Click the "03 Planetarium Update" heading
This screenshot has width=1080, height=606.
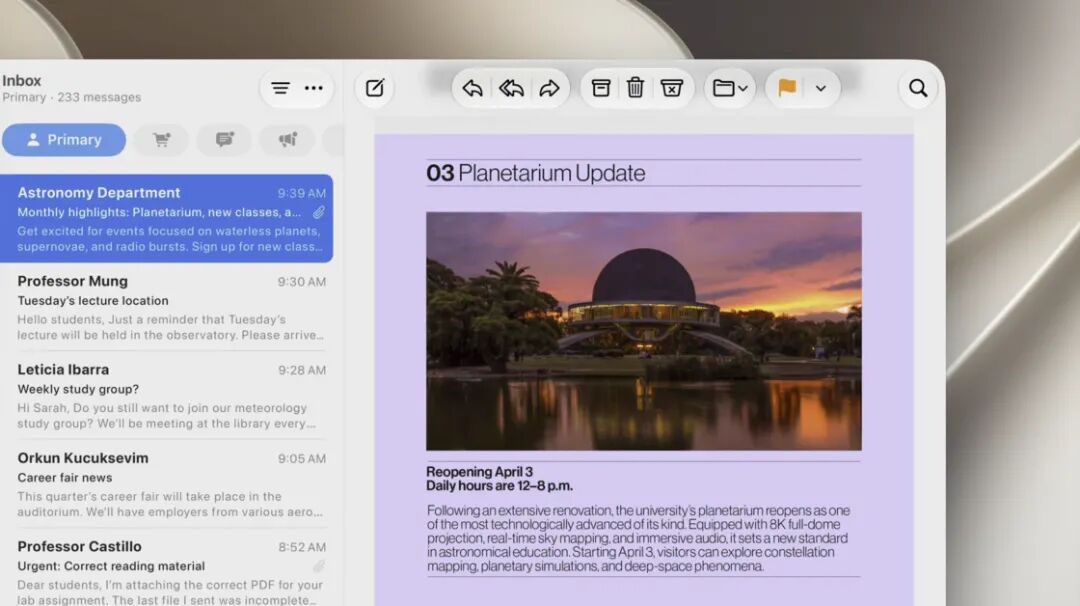[536, 173]
